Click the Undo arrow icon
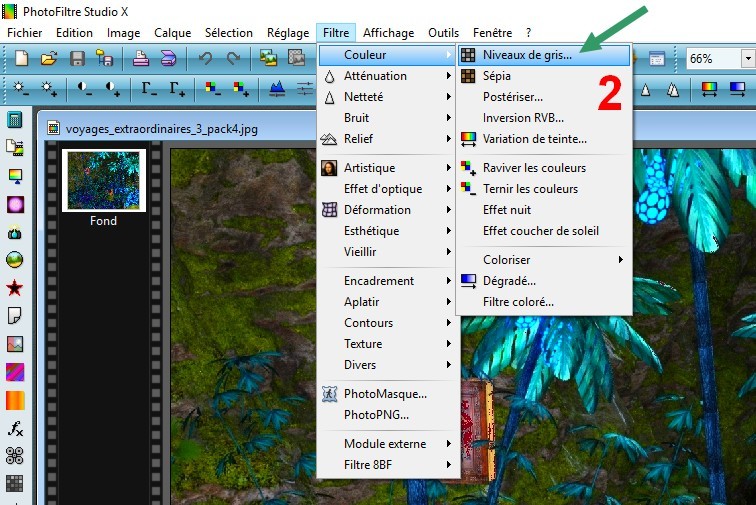756x505 pixels. coord(206,58)
